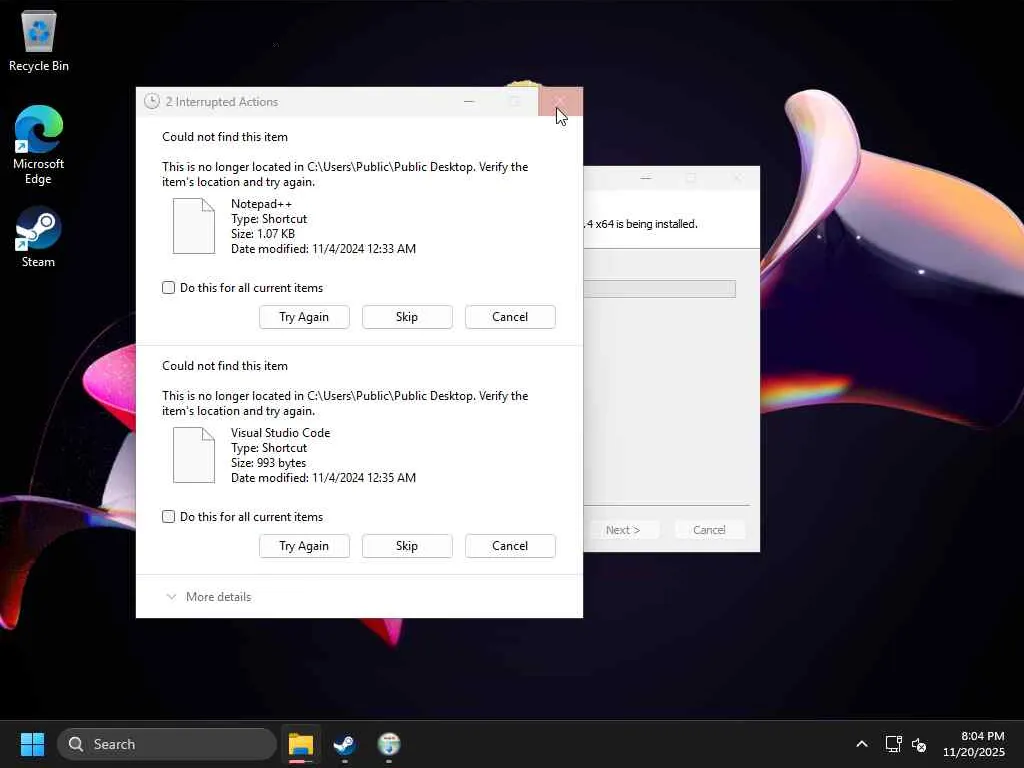Click Next in the installer window
The image size is (1024, 768).
point(623,530)
